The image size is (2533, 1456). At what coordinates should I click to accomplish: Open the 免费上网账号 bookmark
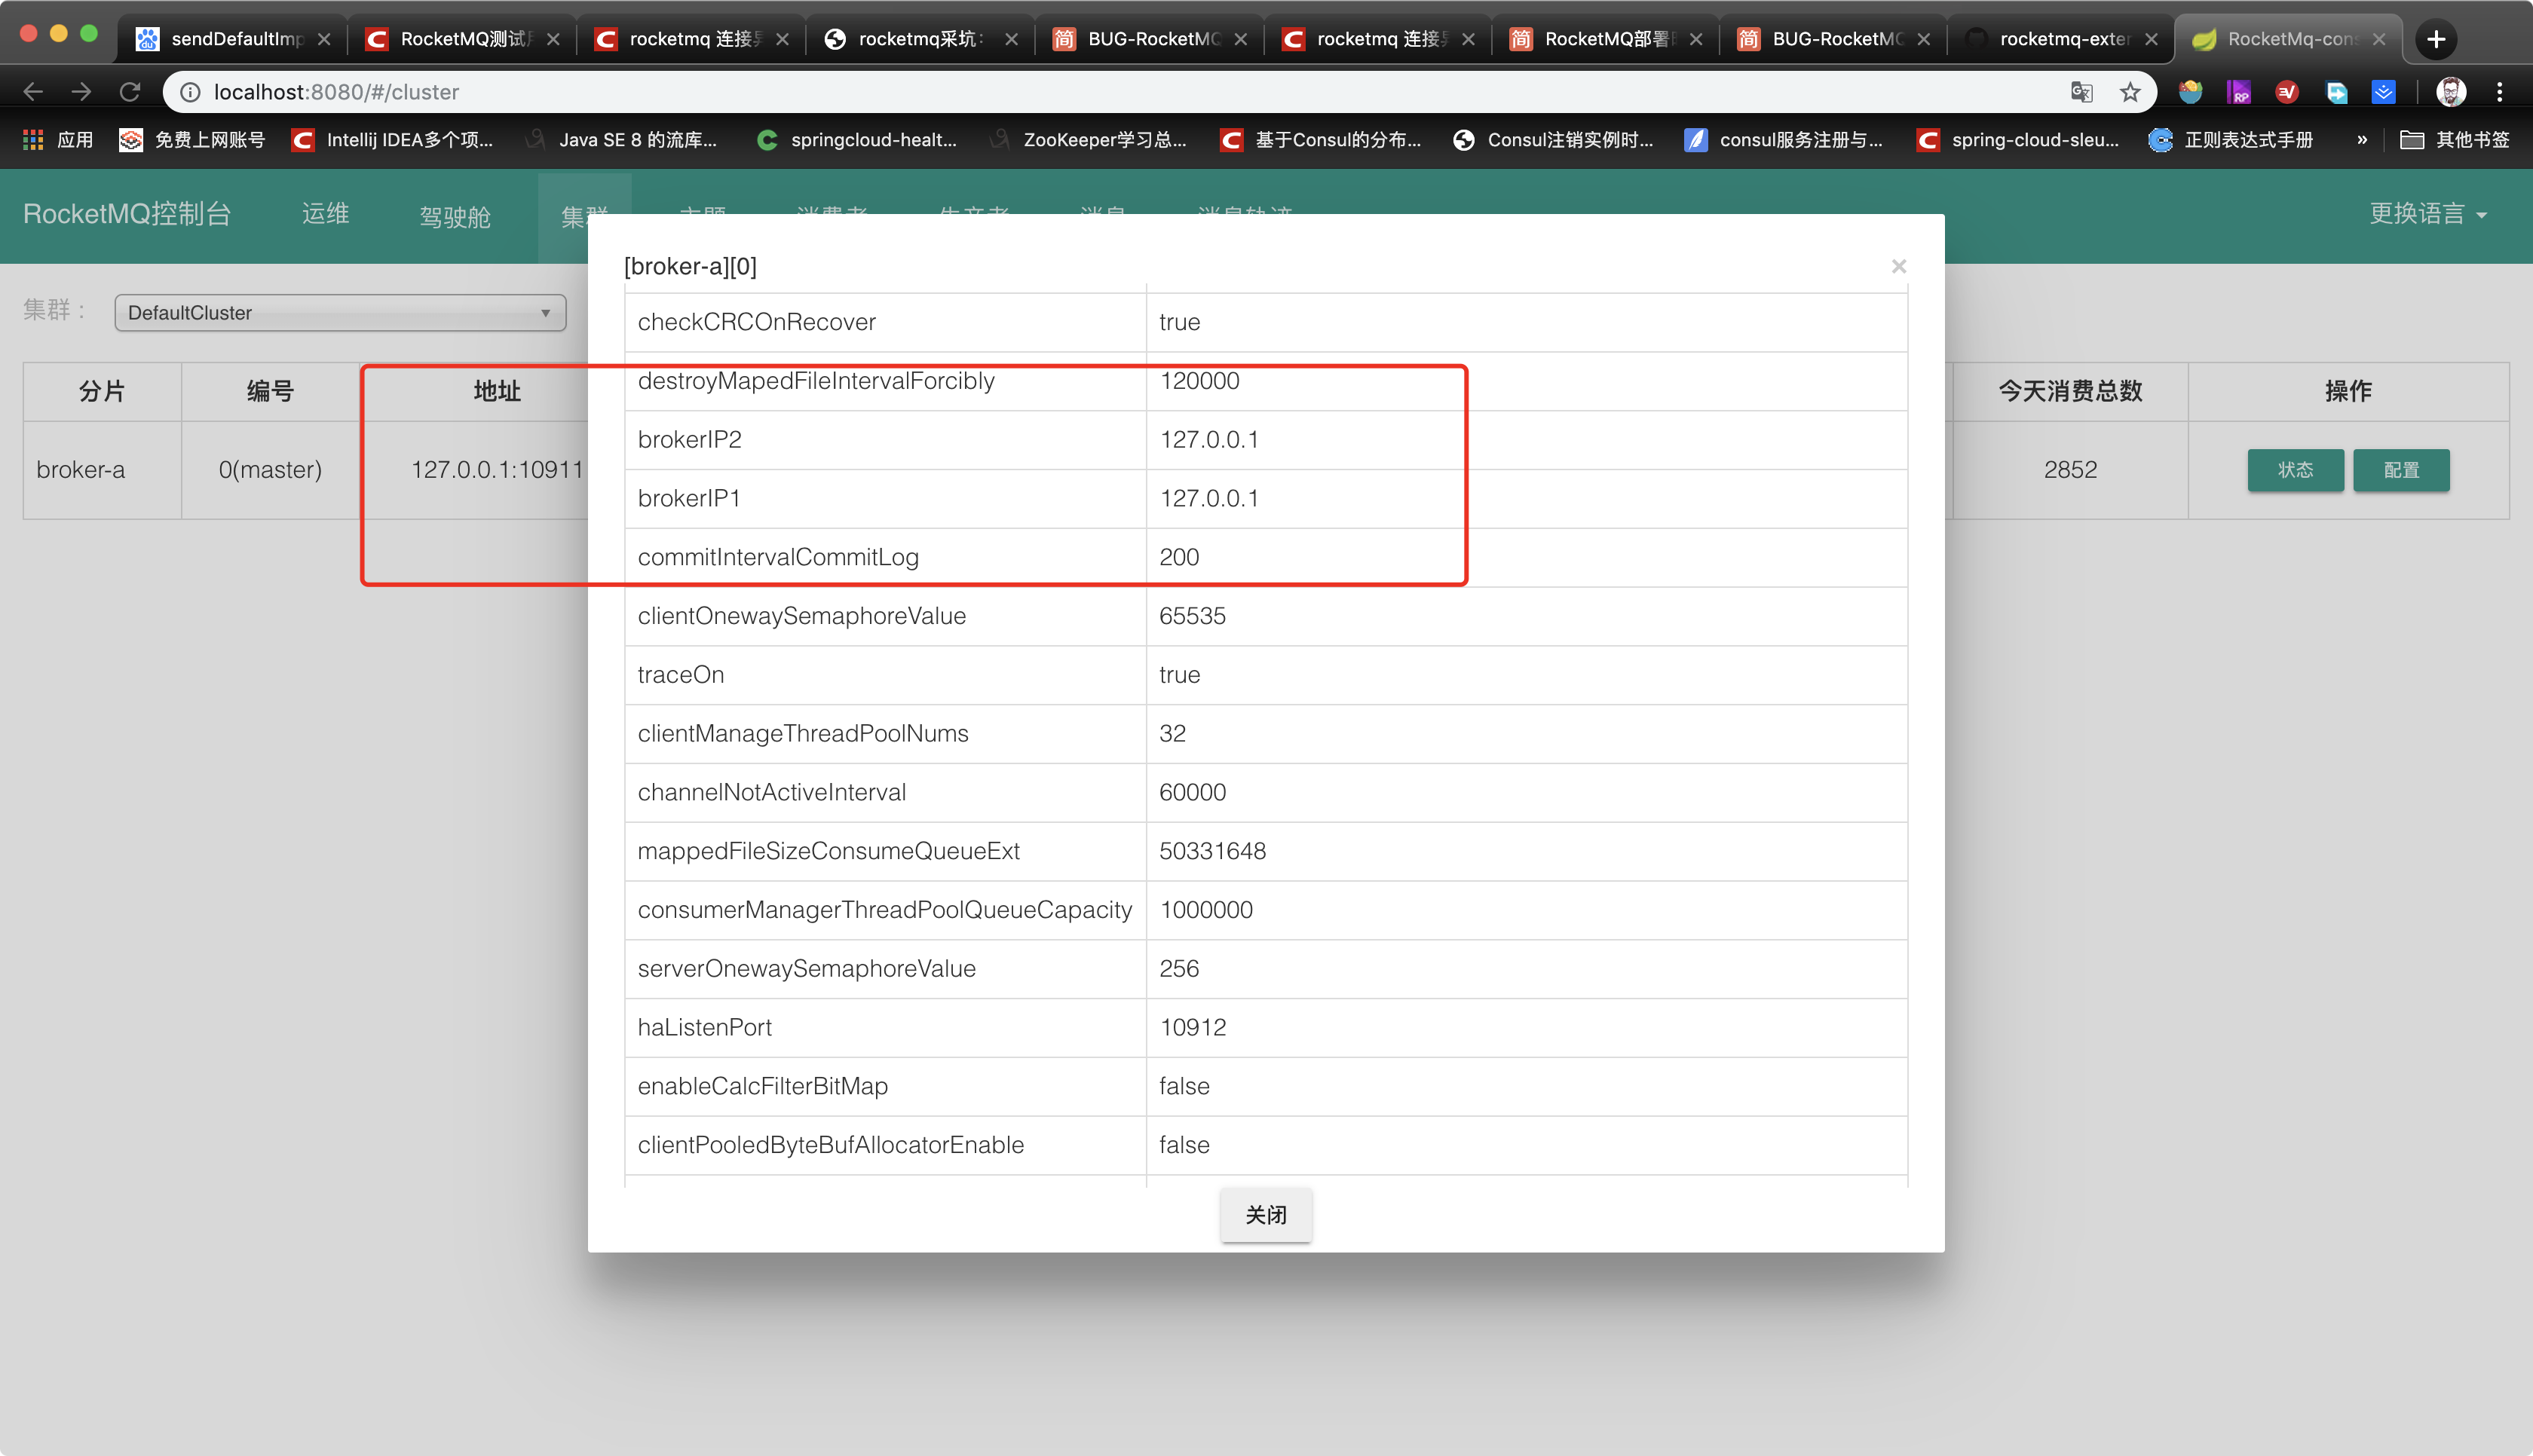tap(193, 140)
